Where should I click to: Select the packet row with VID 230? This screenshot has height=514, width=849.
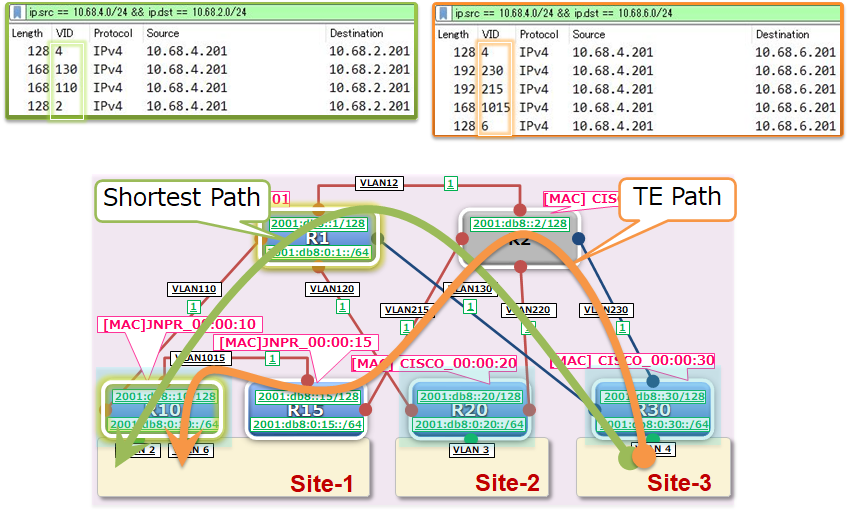click(x=638, y=70)
